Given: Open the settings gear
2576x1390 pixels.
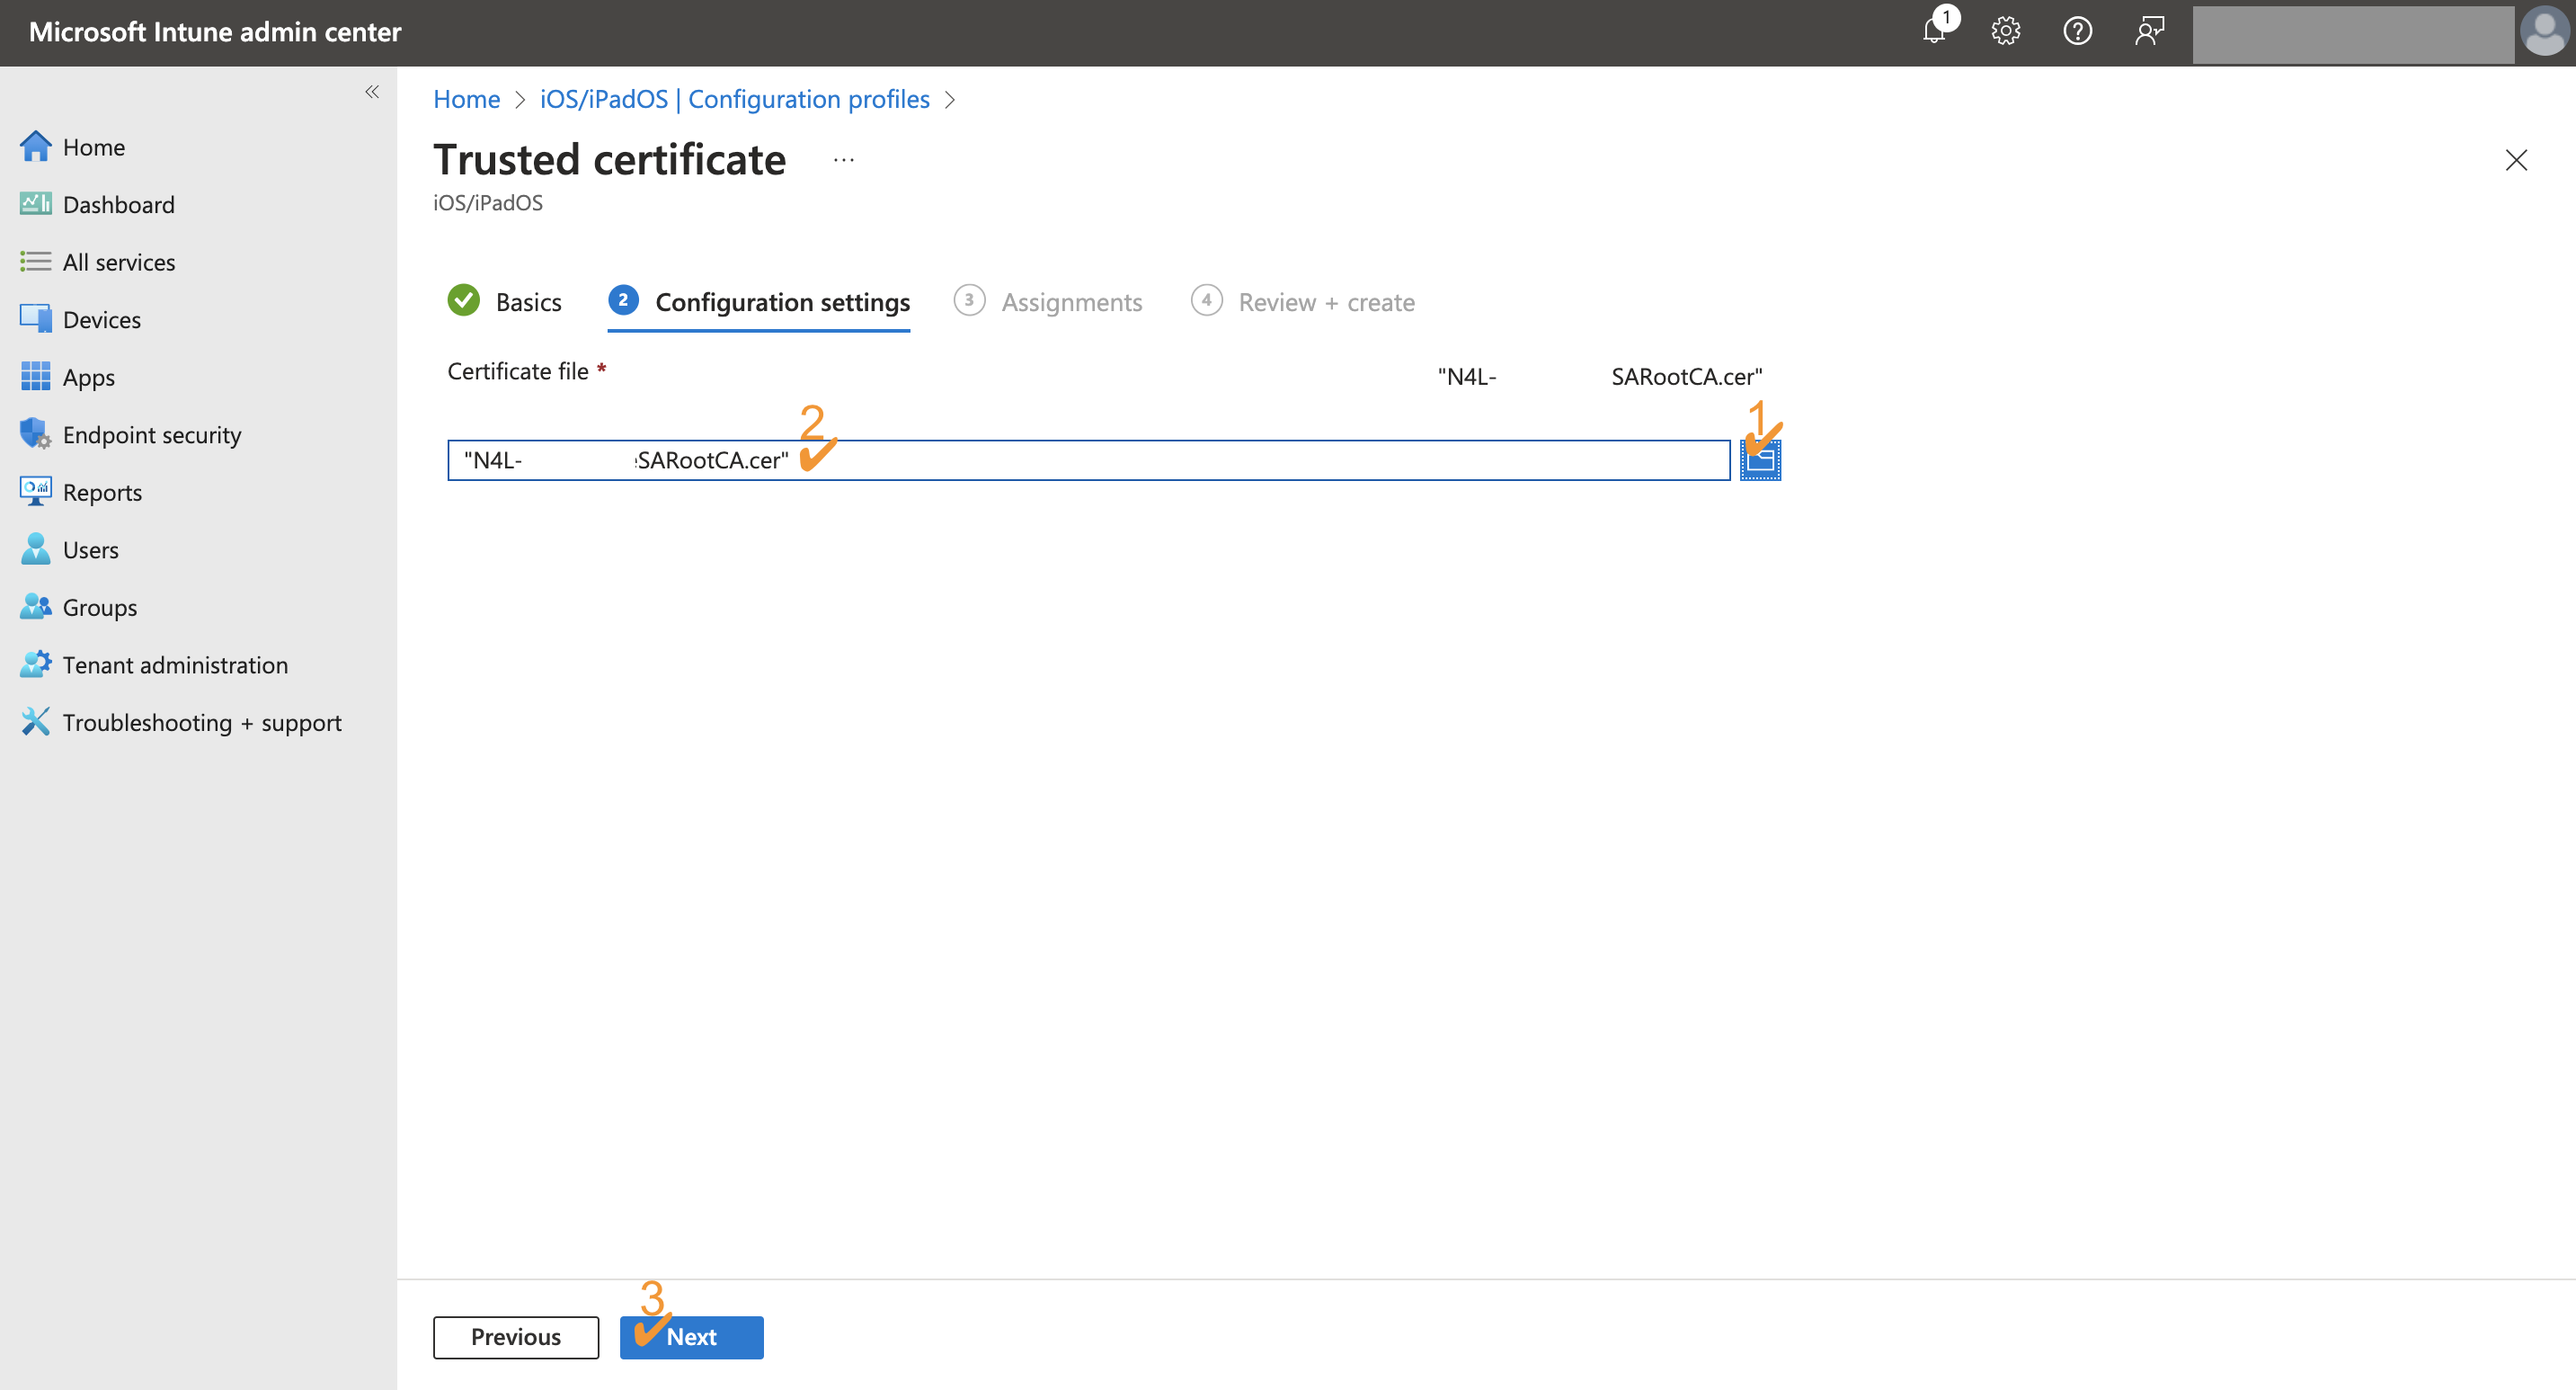Looking at the screenshot, I should 2006,31.
